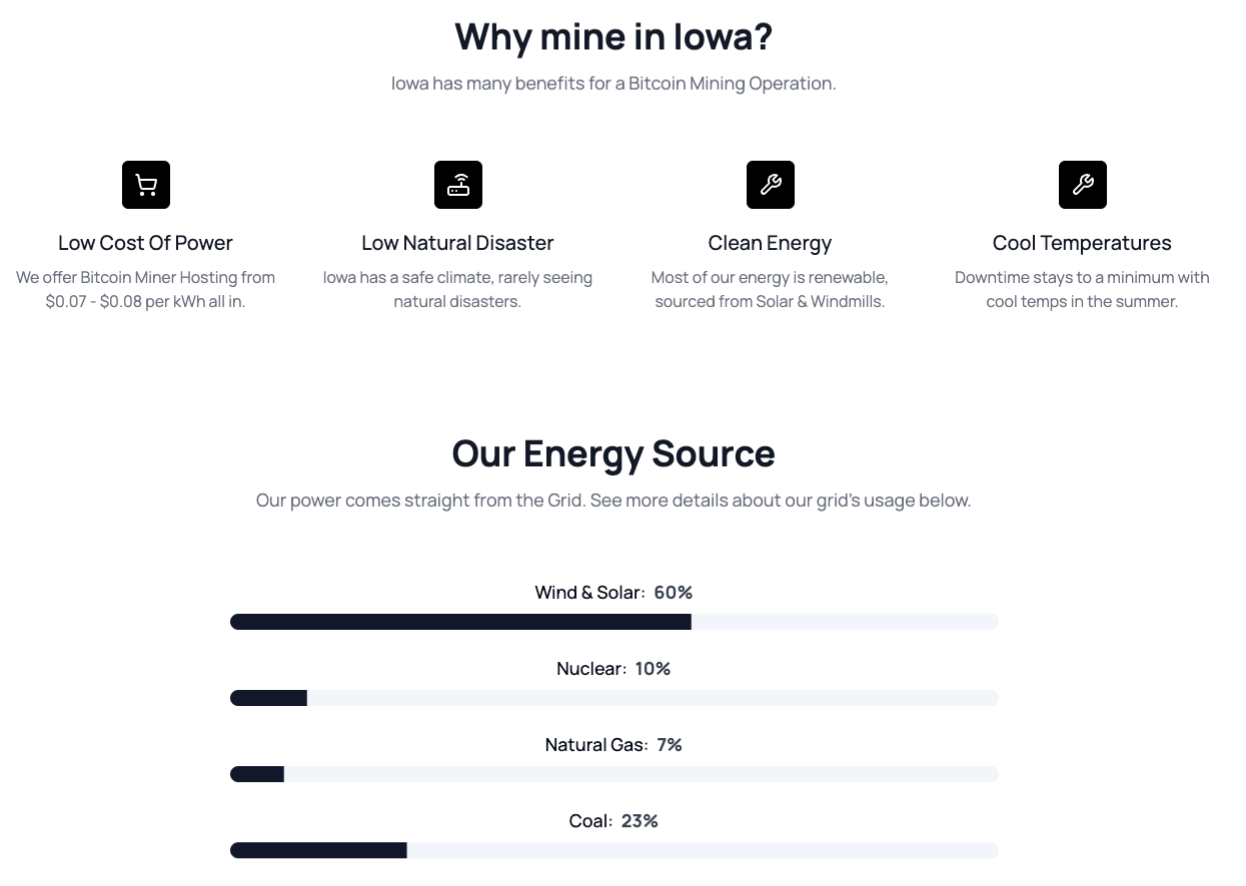The height and width of the screenshot is (886, 1246).
Task: Click the Nuclear progress bar
Action: [x=614, y=698]
